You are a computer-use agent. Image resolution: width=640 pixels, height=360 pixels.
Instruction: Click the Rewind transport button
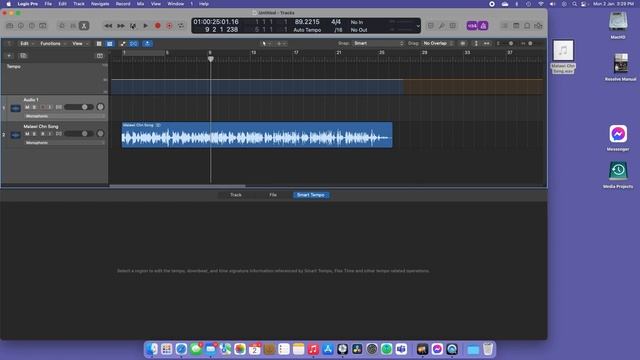108,26
